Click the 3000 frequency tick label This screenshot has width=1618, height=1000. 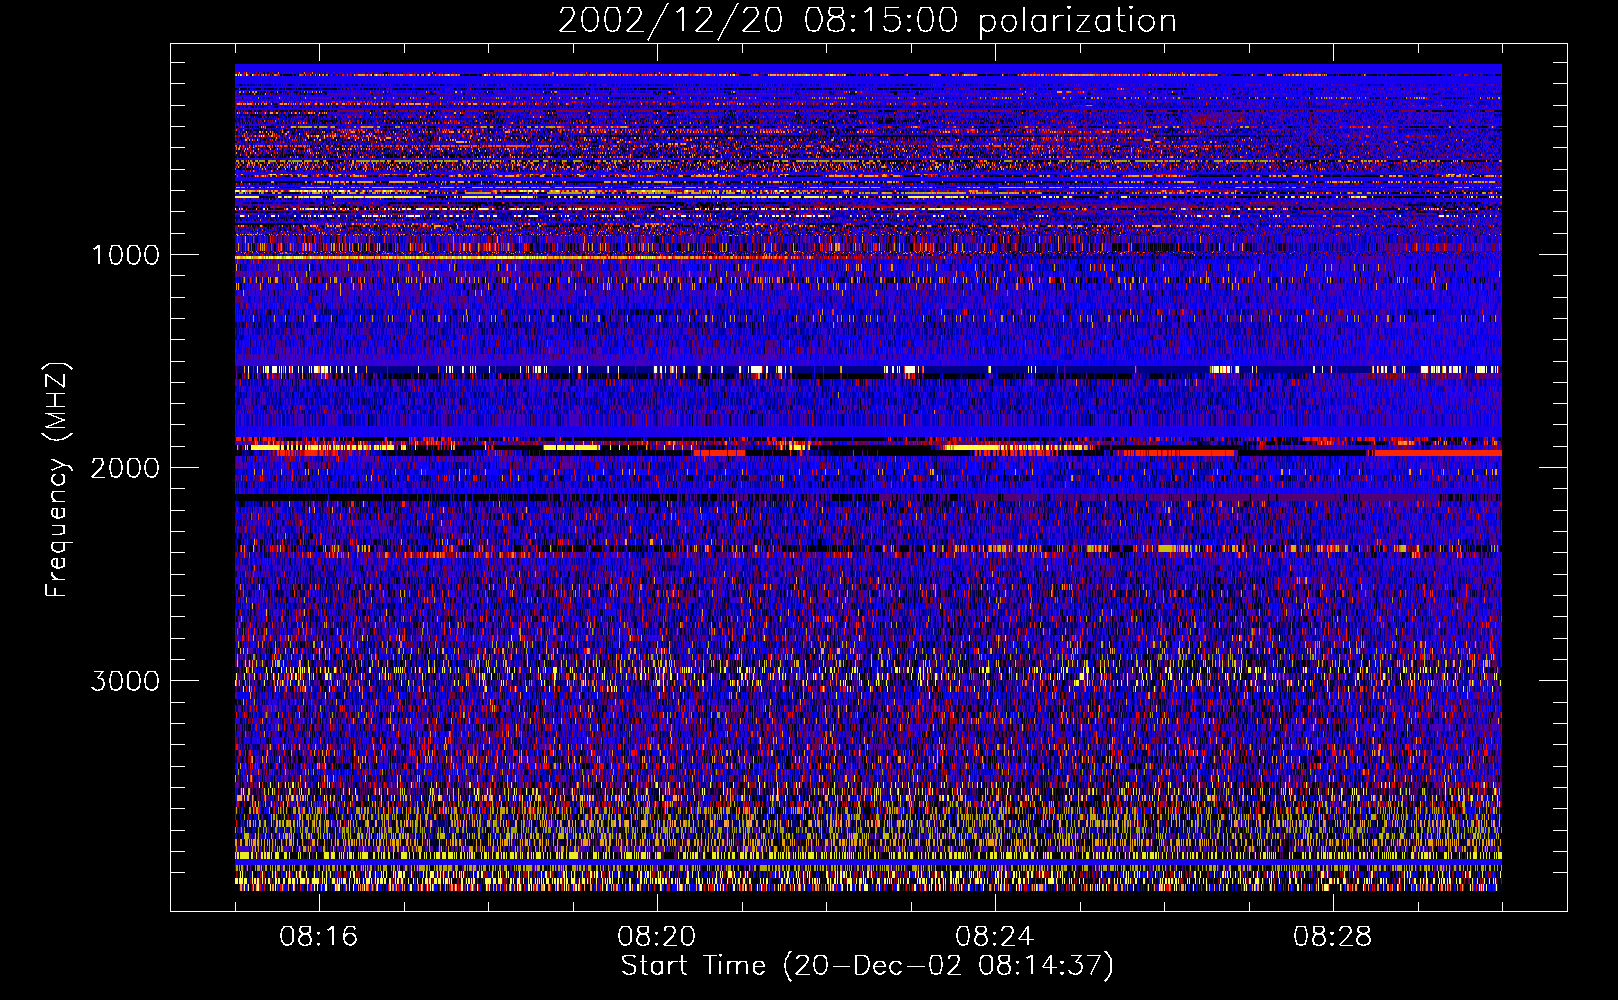[125, 681]
